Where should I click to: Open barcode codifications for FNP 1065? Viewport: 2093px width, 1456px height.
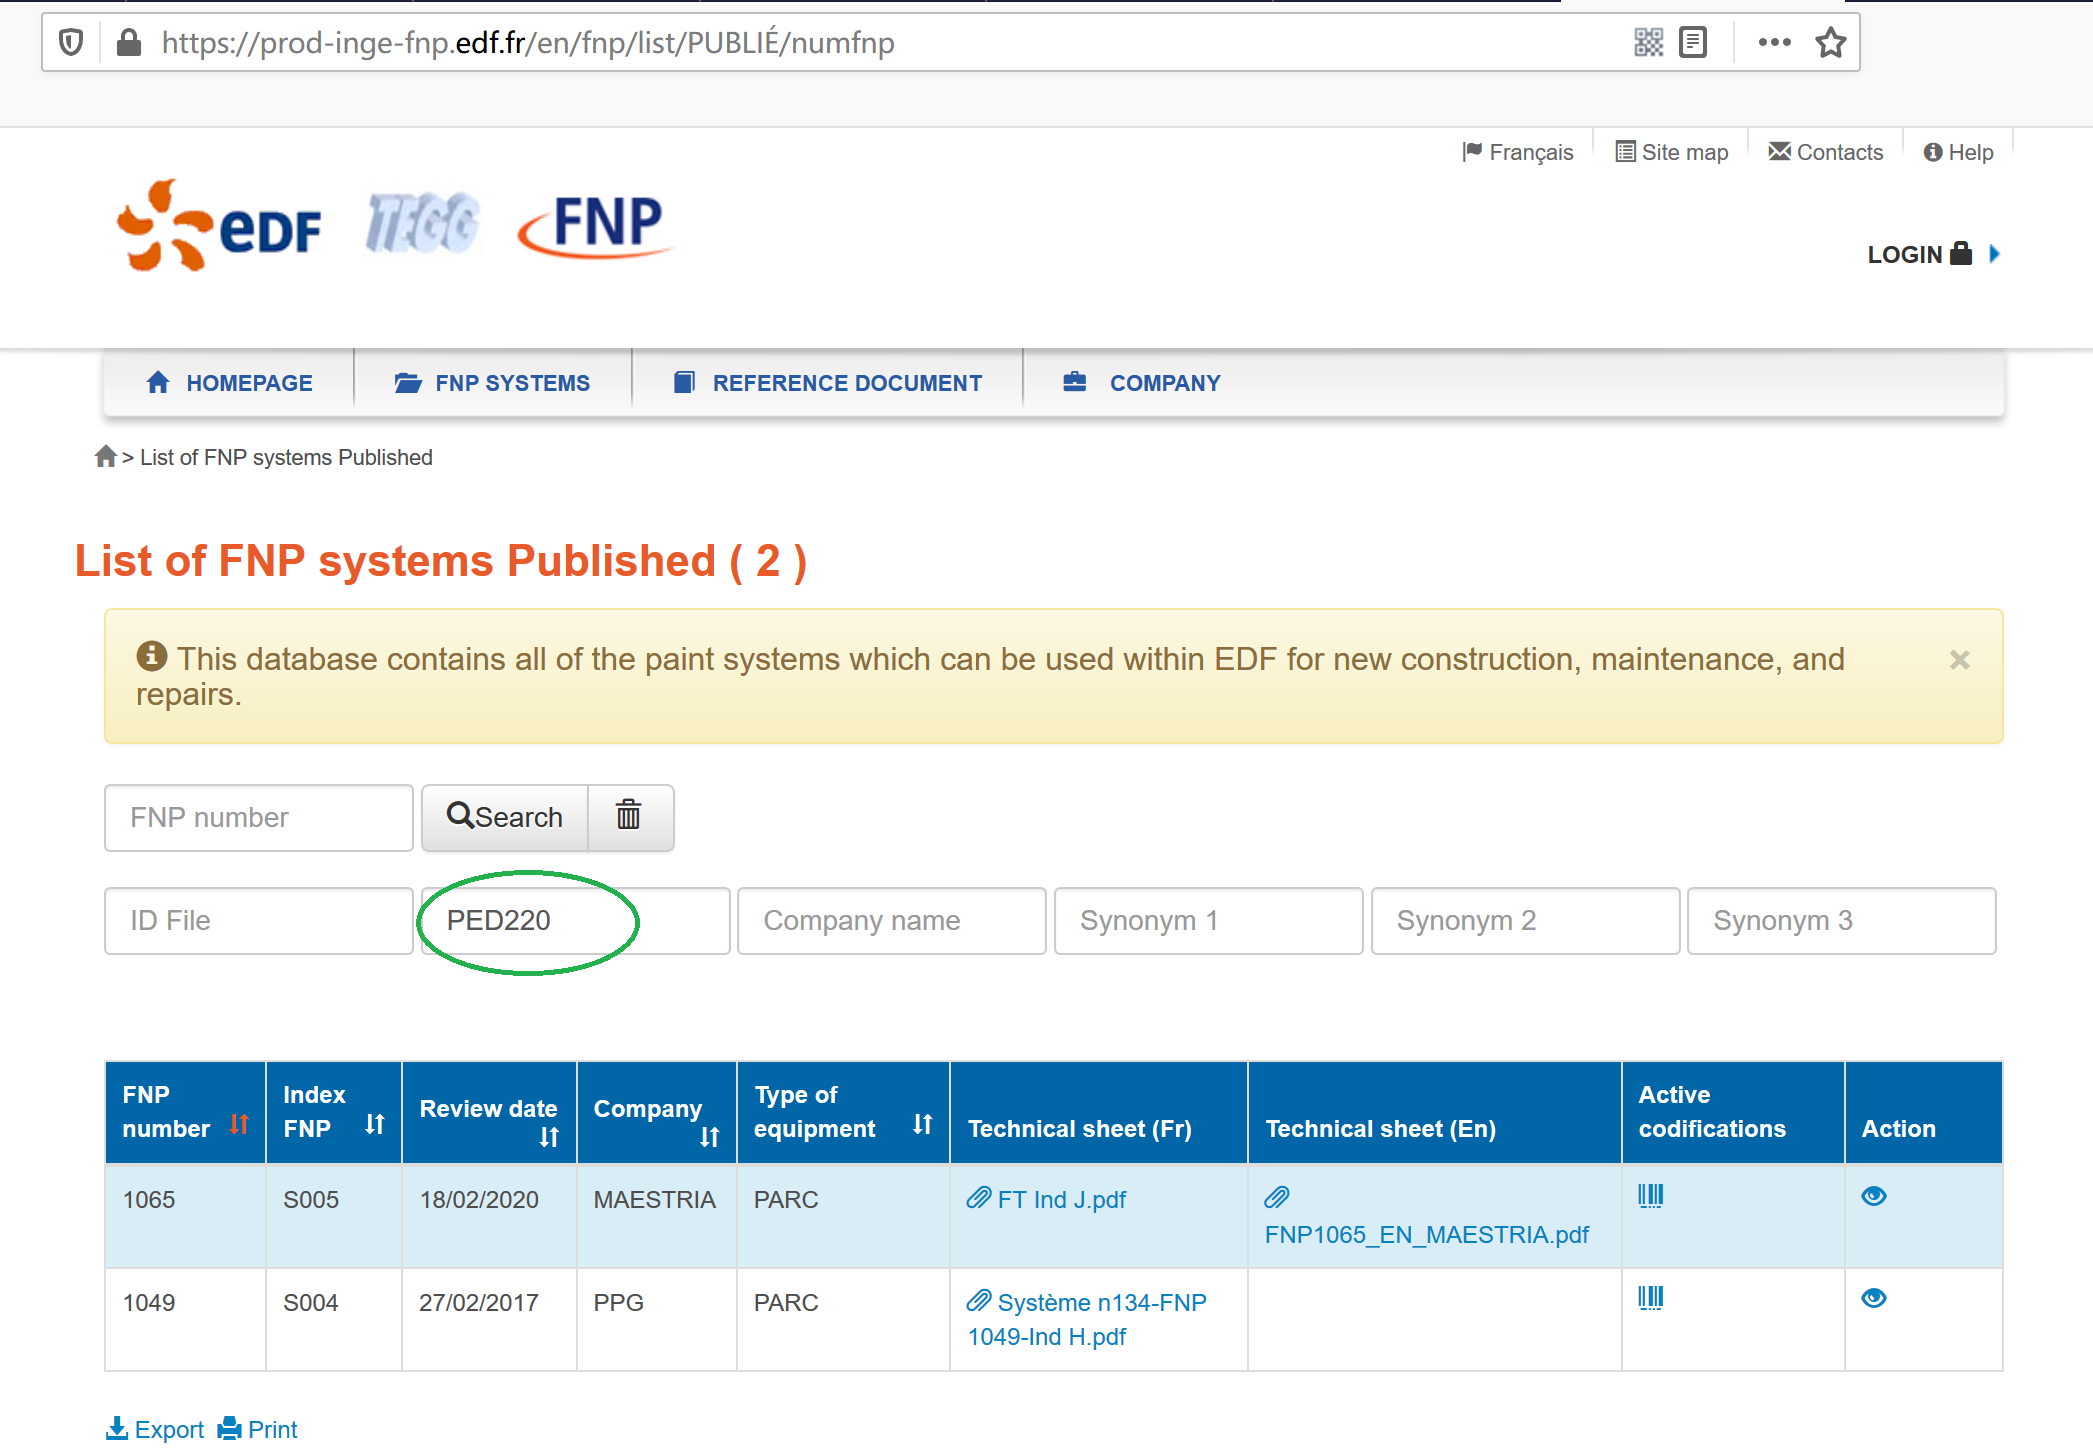pyautogui.click(x=1650, y=1196)
